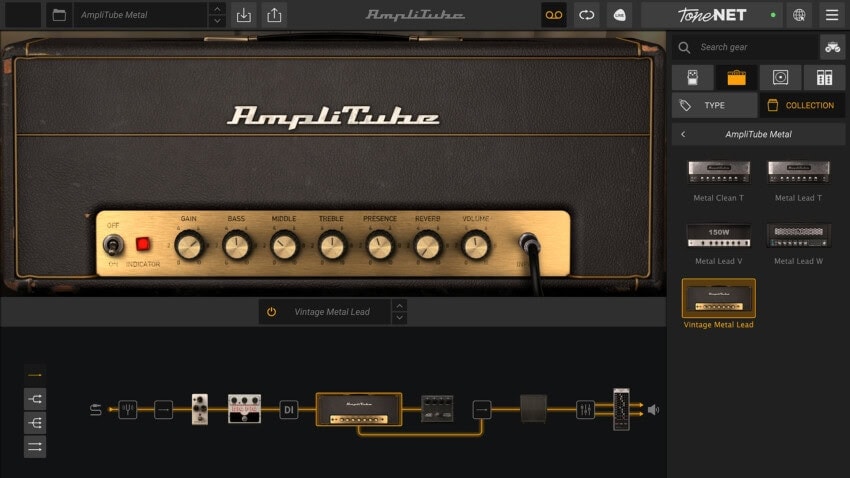Select the split-to-two routing layout
The height and width of the screenshot is (478, 850).
click(35, 399)
